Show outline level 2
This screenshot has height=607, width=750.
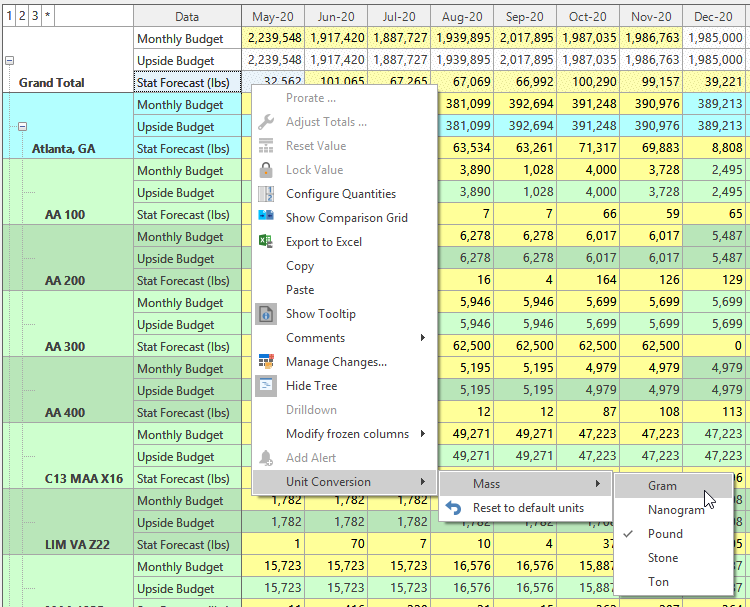click(x=22, y=16)
